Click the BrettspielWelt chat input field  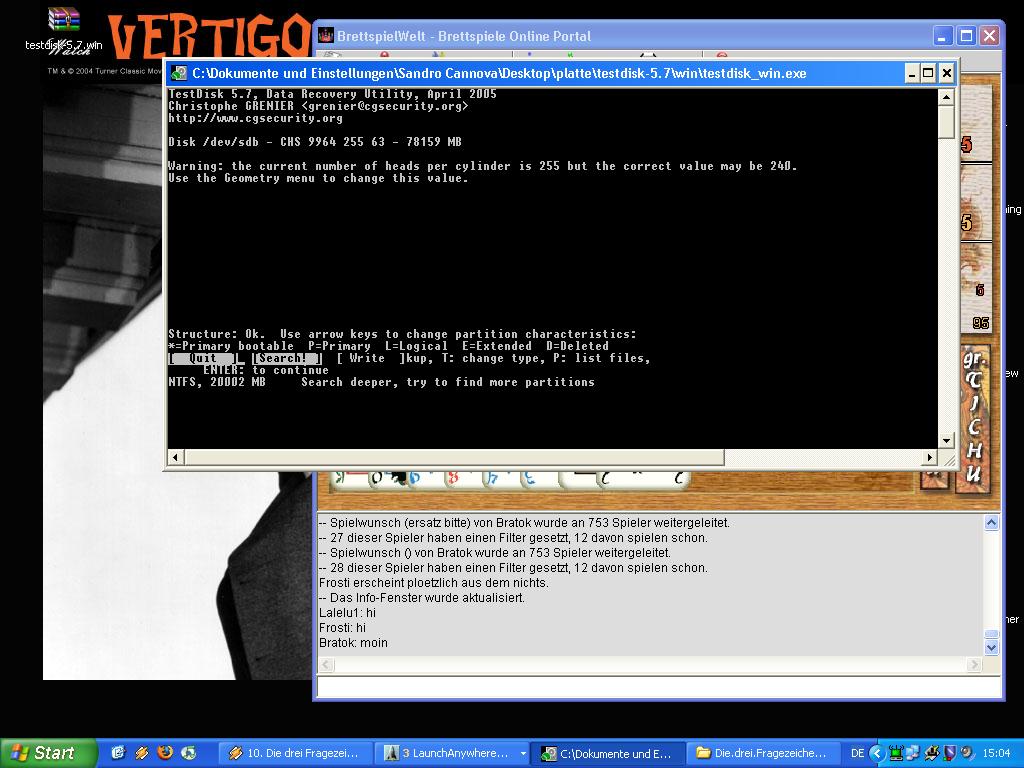pos(659,686)
